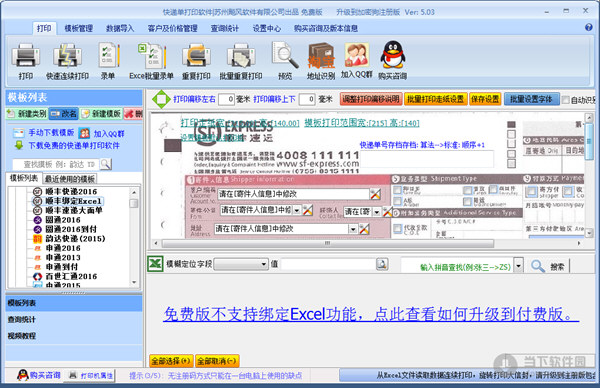600x388 pixels.
Task: Click the 查找模板 search field
Action: (x=56, y=164)
